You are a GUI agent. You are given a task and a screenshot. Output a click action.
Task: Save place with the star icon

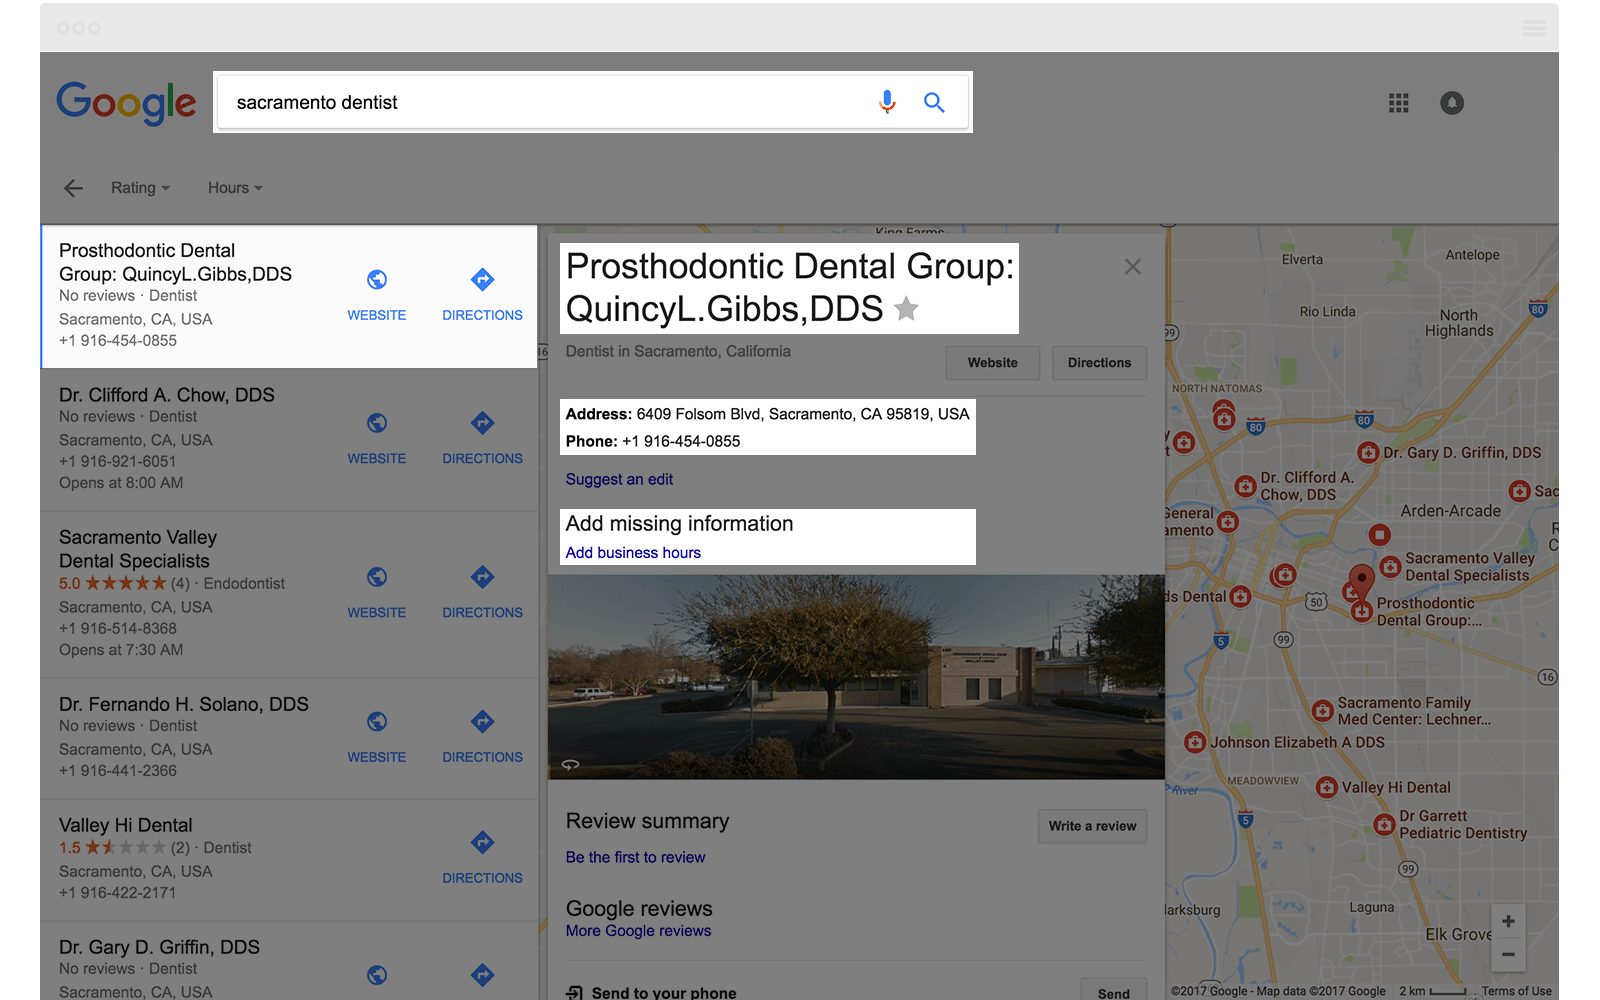[906, 309]
